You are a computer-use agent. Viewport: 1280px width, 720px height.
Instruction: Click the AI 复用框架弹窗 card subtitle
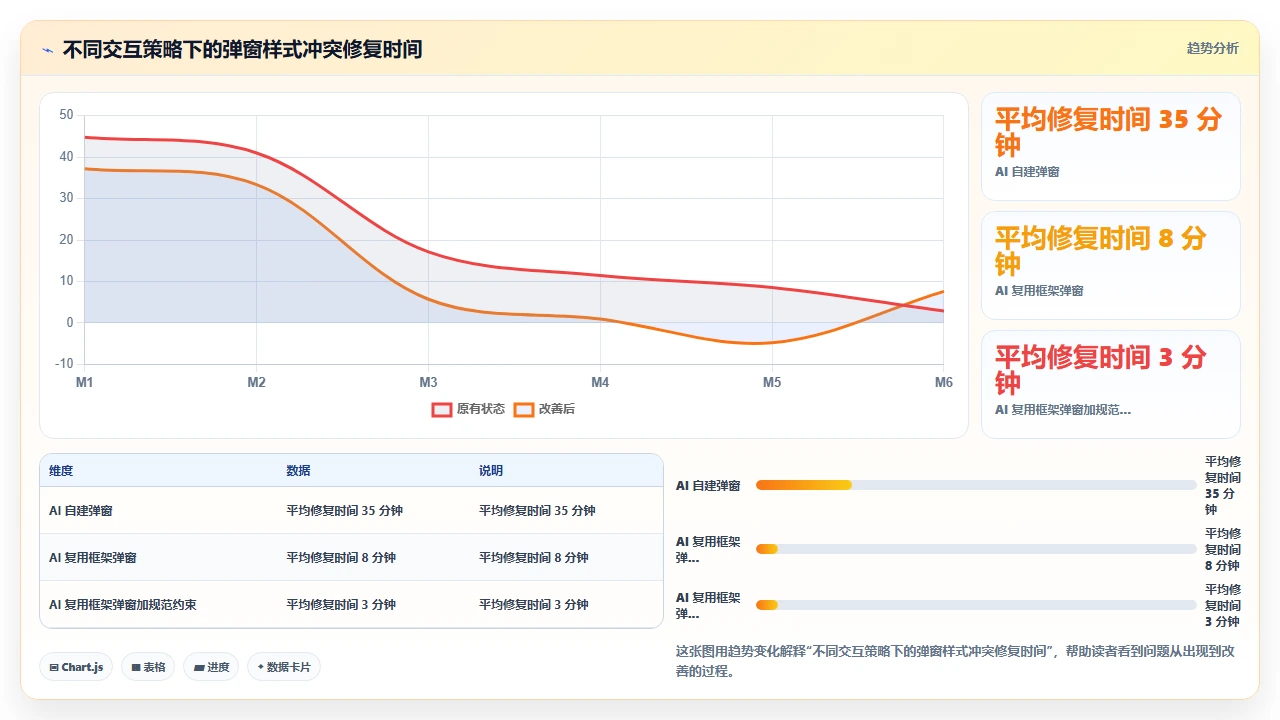pyautogui.click(x=1039, y=291)
